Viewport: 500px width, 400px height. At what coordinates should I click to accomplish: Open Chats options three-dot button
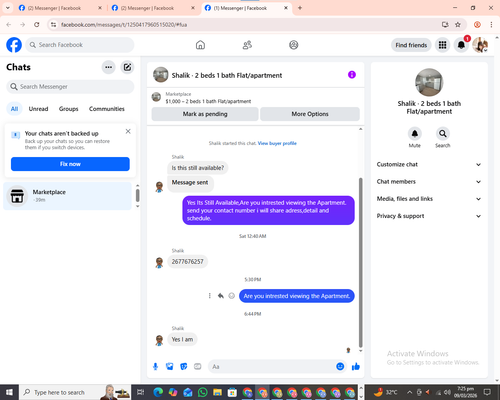108,67
